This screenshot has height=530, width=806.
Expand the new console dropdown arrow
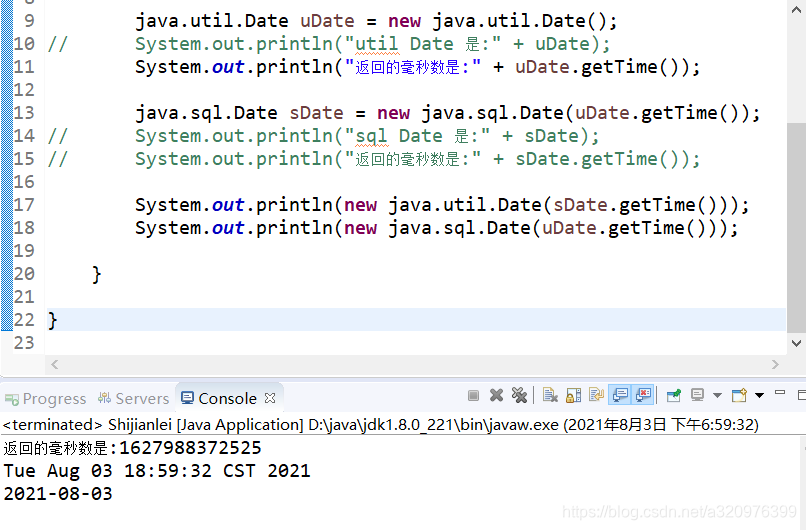[x=759, y=396]
